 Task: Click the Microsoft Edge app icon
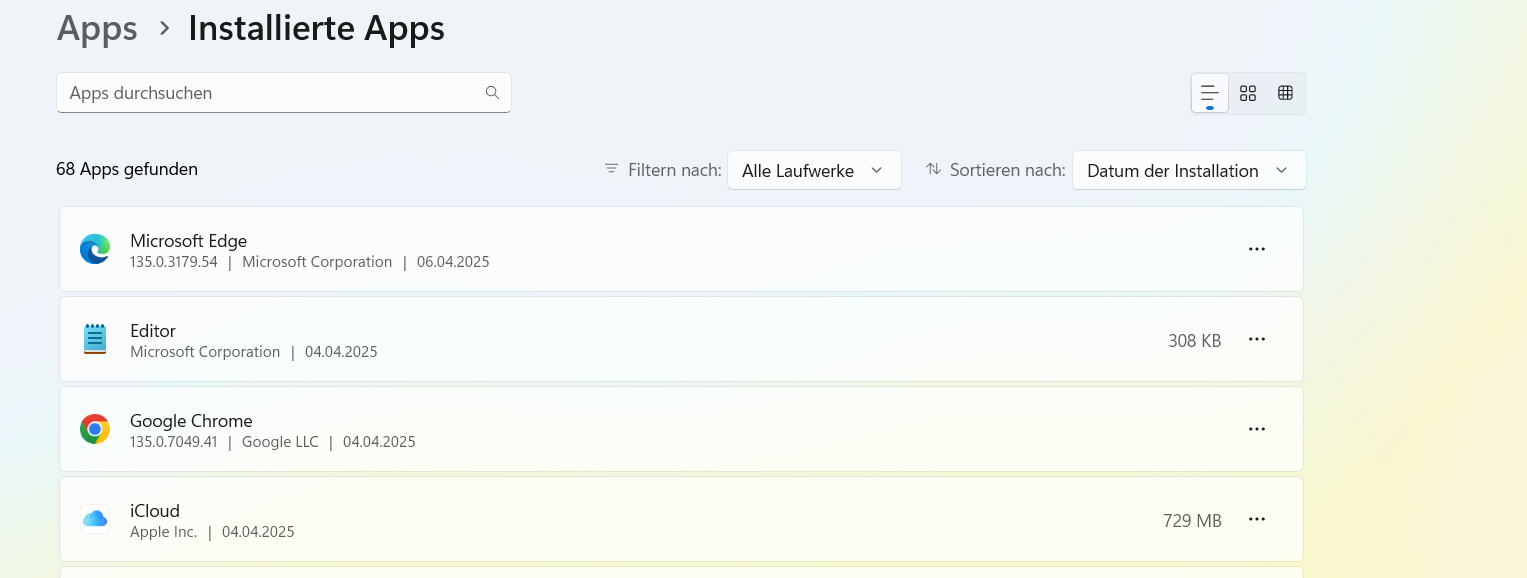point(95,249)
